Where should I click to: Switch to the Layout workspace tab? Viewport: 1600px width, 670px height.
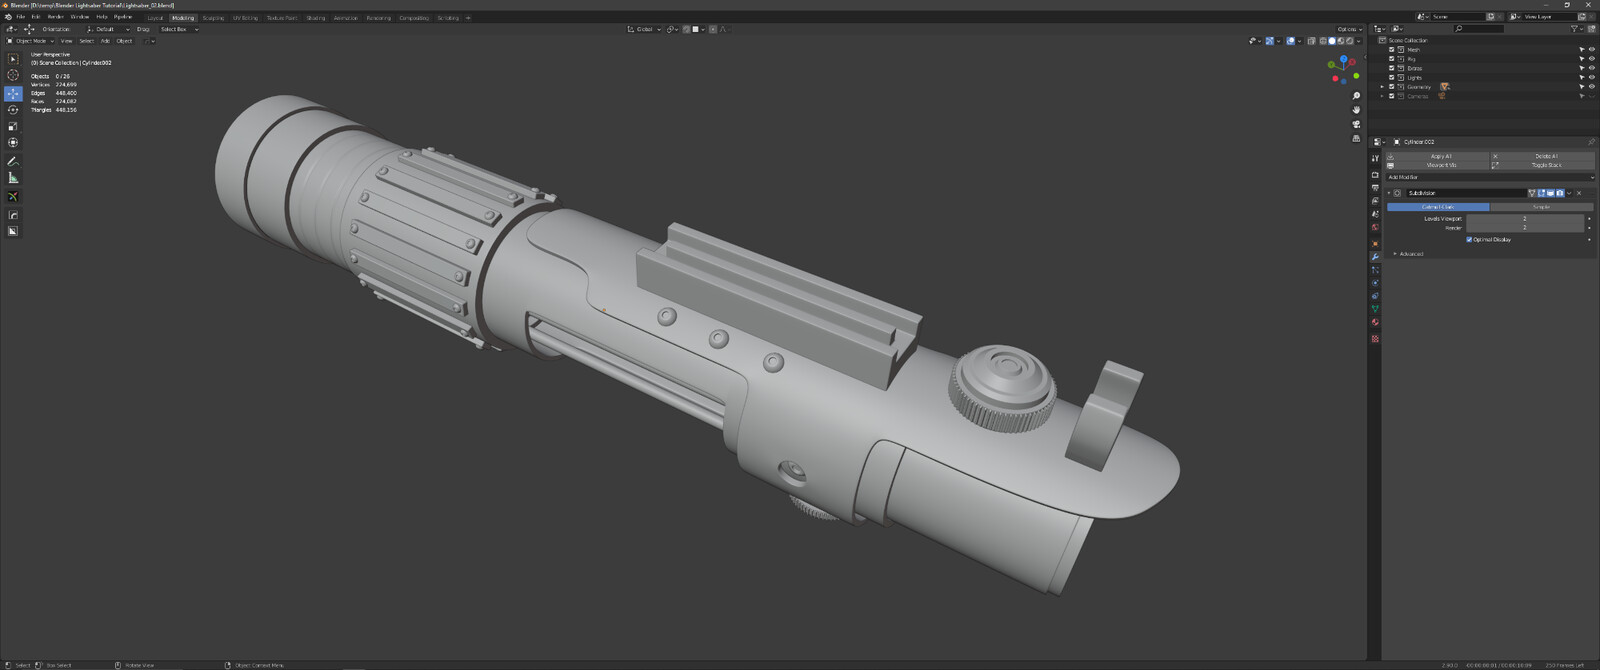coord(155,18)
